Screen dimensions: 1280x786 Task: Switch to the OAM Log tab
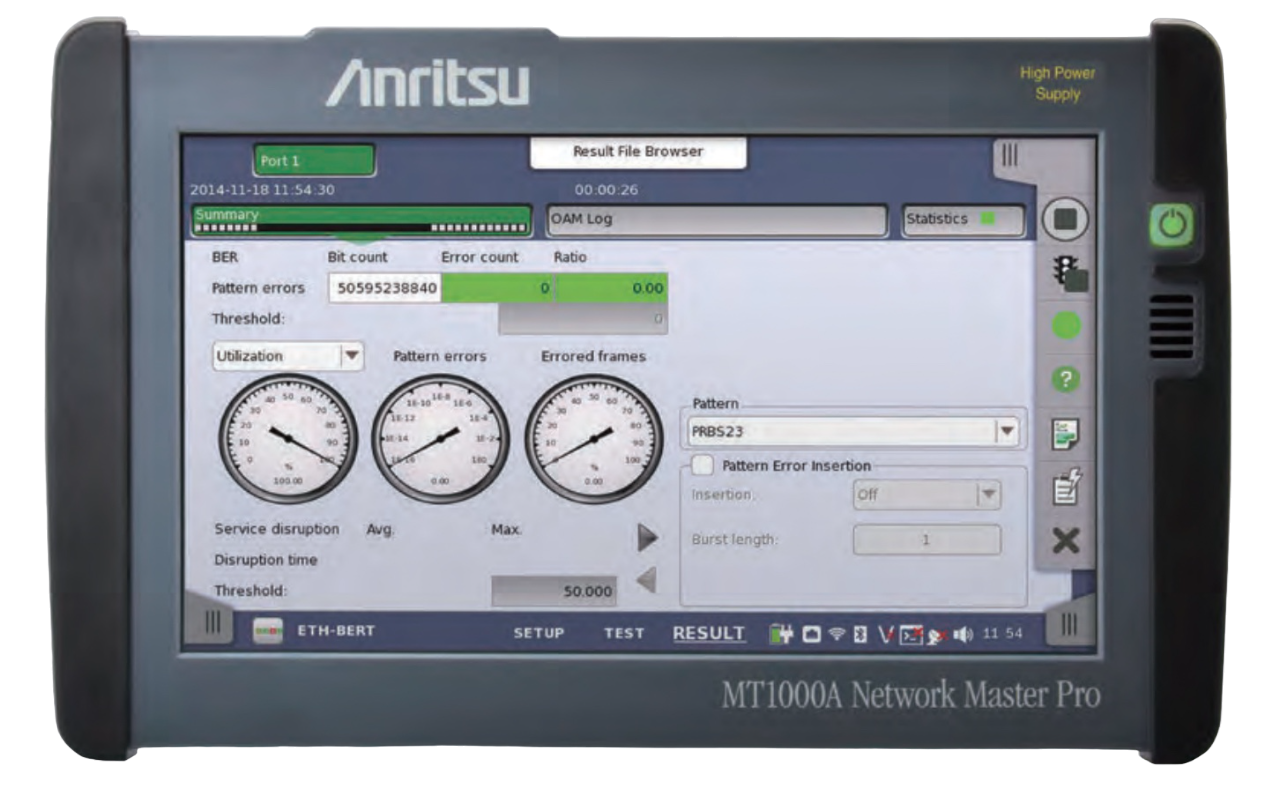pos(716,220)
